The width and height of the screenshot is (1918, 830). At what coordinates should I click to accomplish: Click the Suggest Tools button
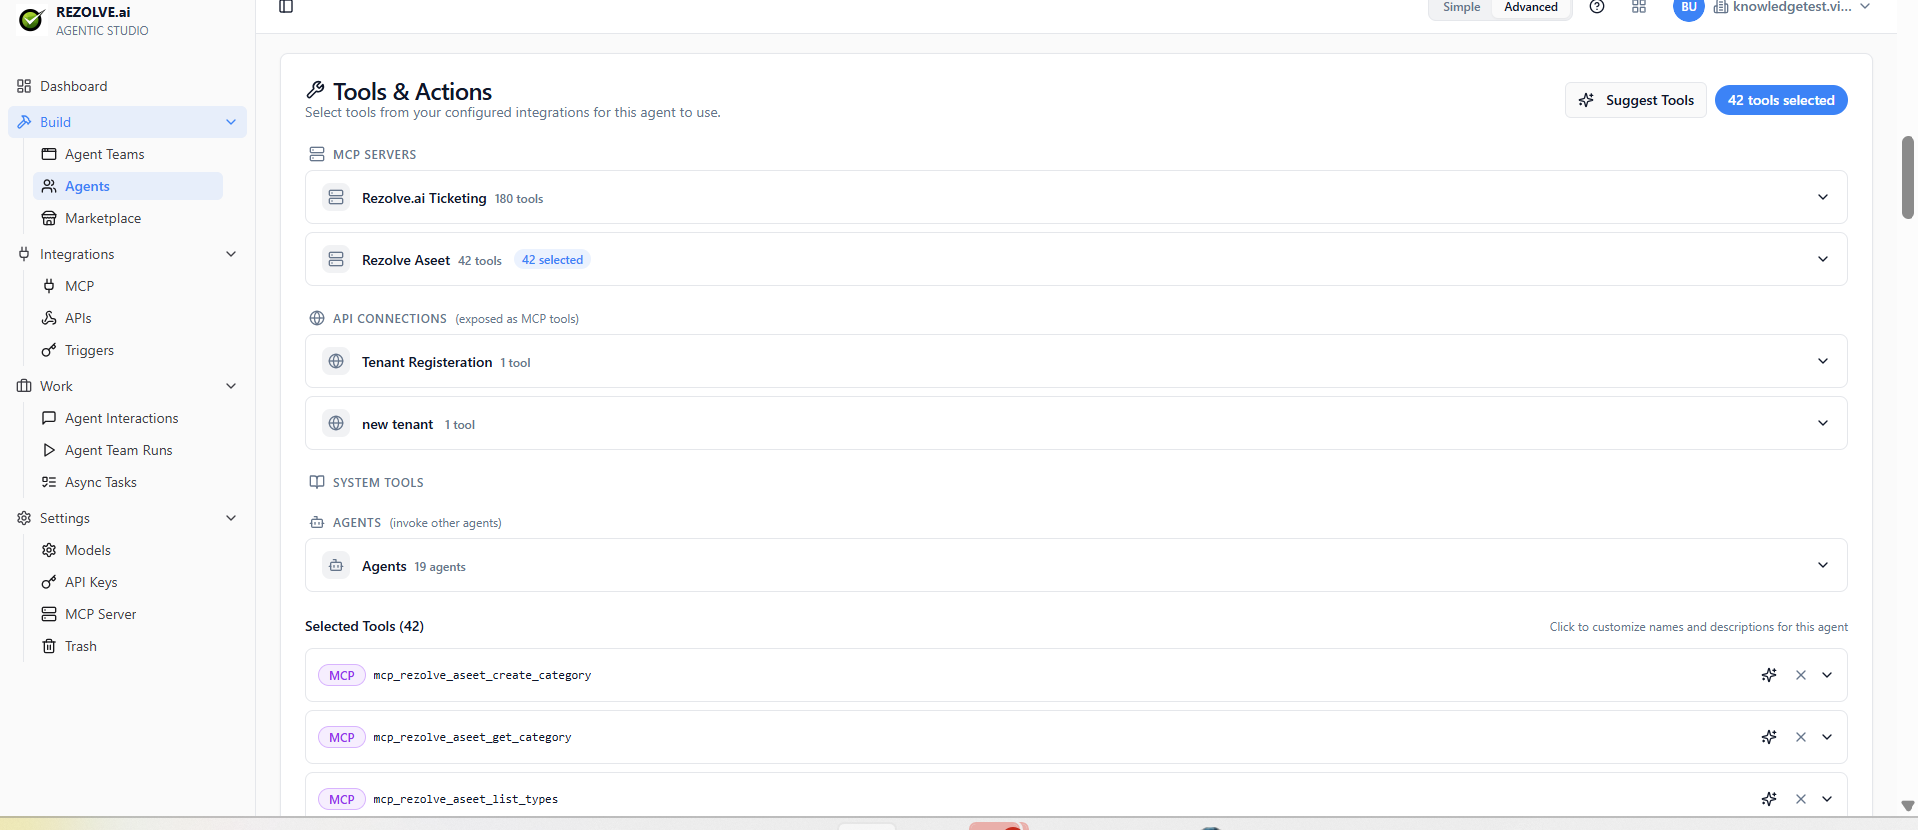coord(1636,100)
